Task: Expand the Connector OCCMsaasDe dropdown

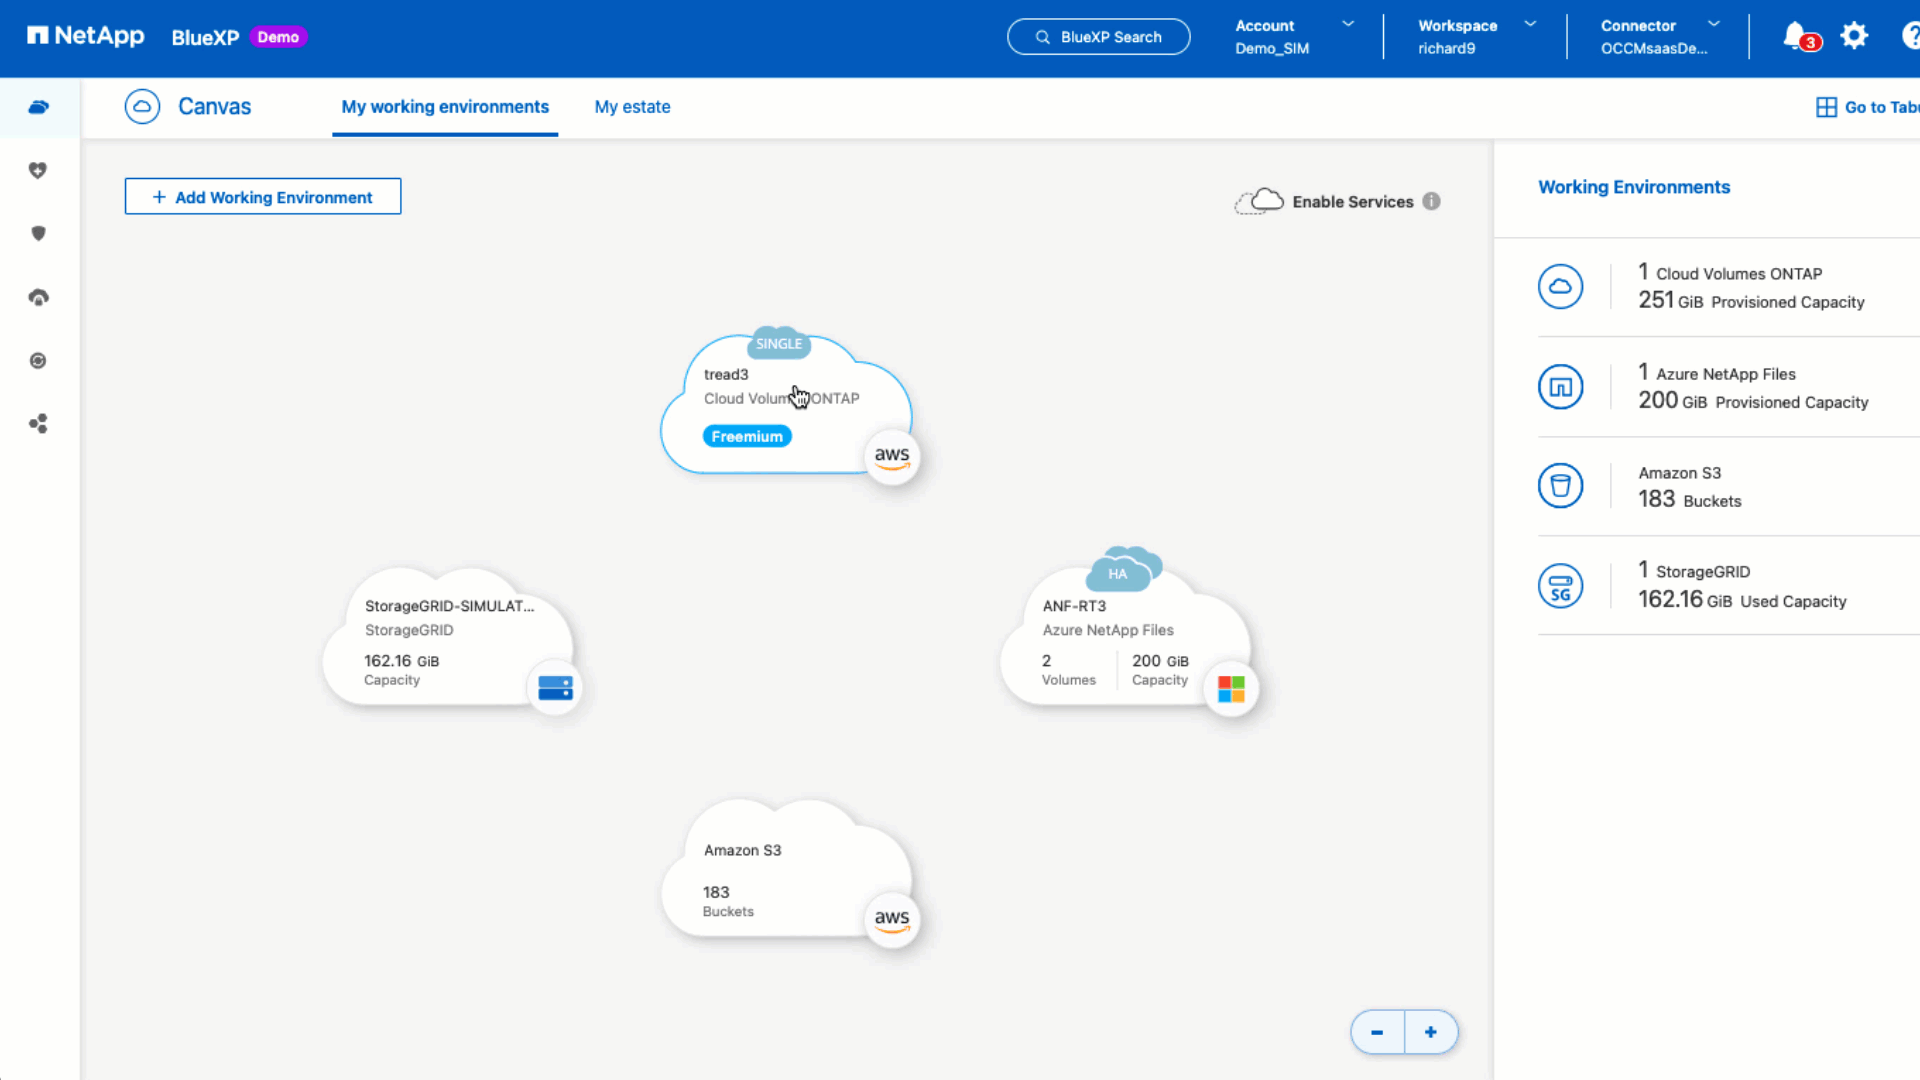Action: 1660,36
